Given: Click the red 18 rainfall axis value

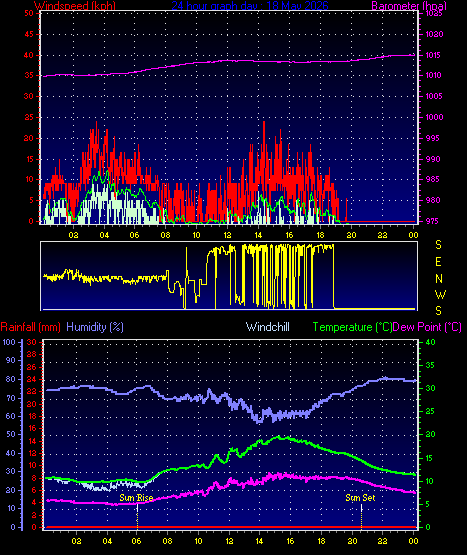Looking at the screenshot, I should 32,416.
